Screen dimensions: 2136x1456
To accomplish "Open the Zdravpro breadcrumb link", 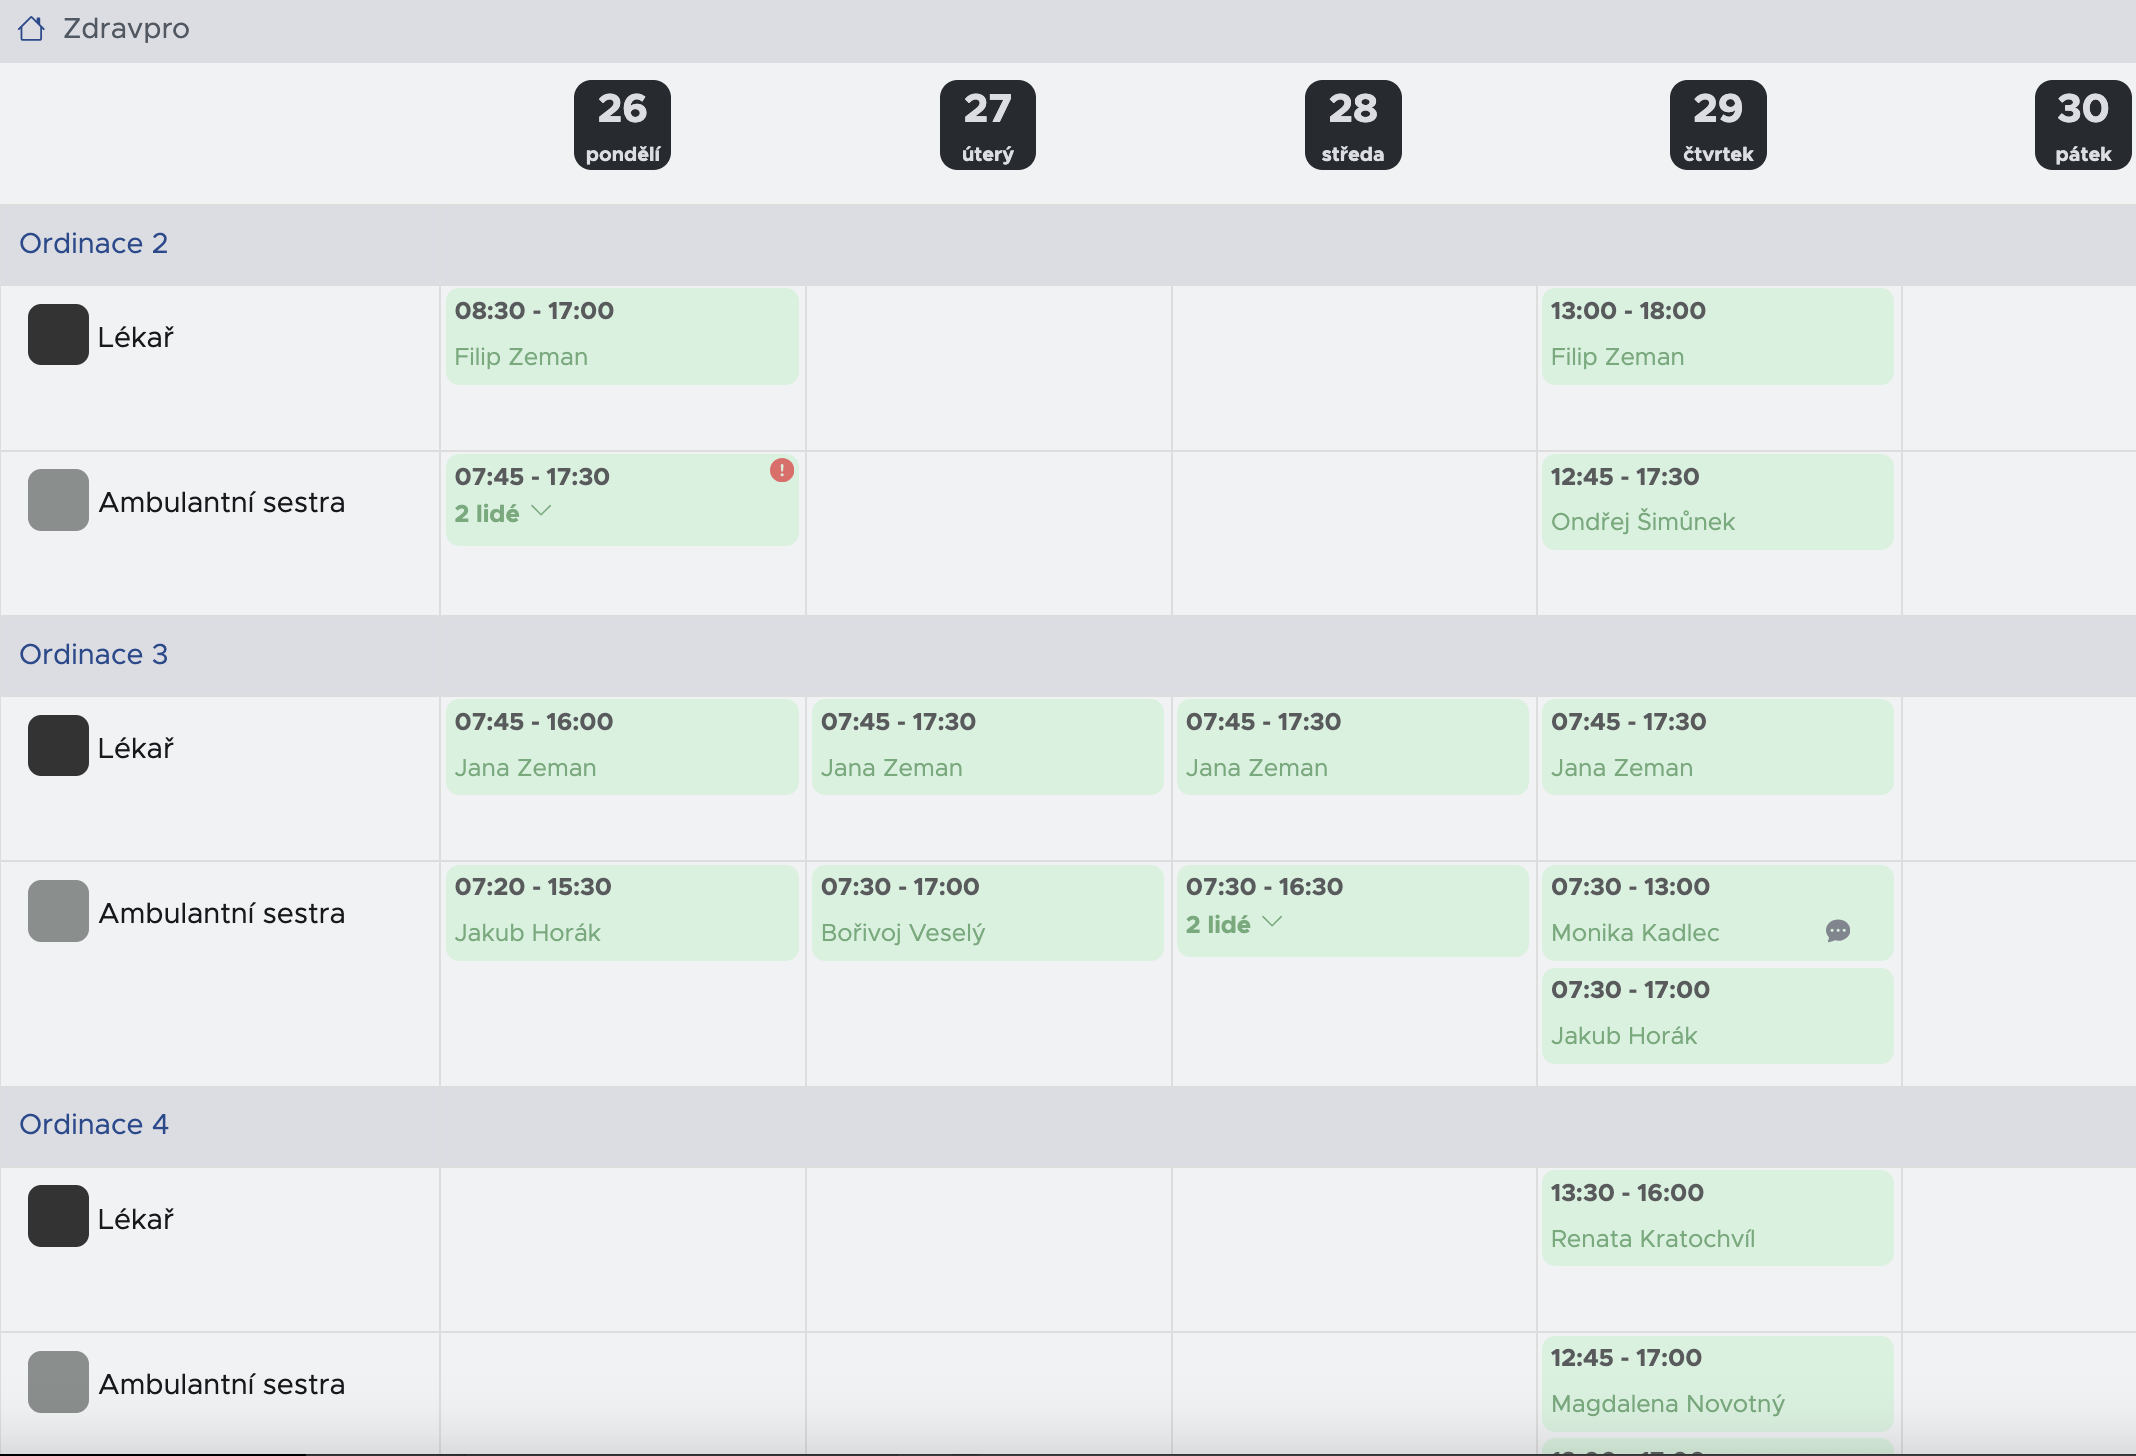I will [126, 28].
